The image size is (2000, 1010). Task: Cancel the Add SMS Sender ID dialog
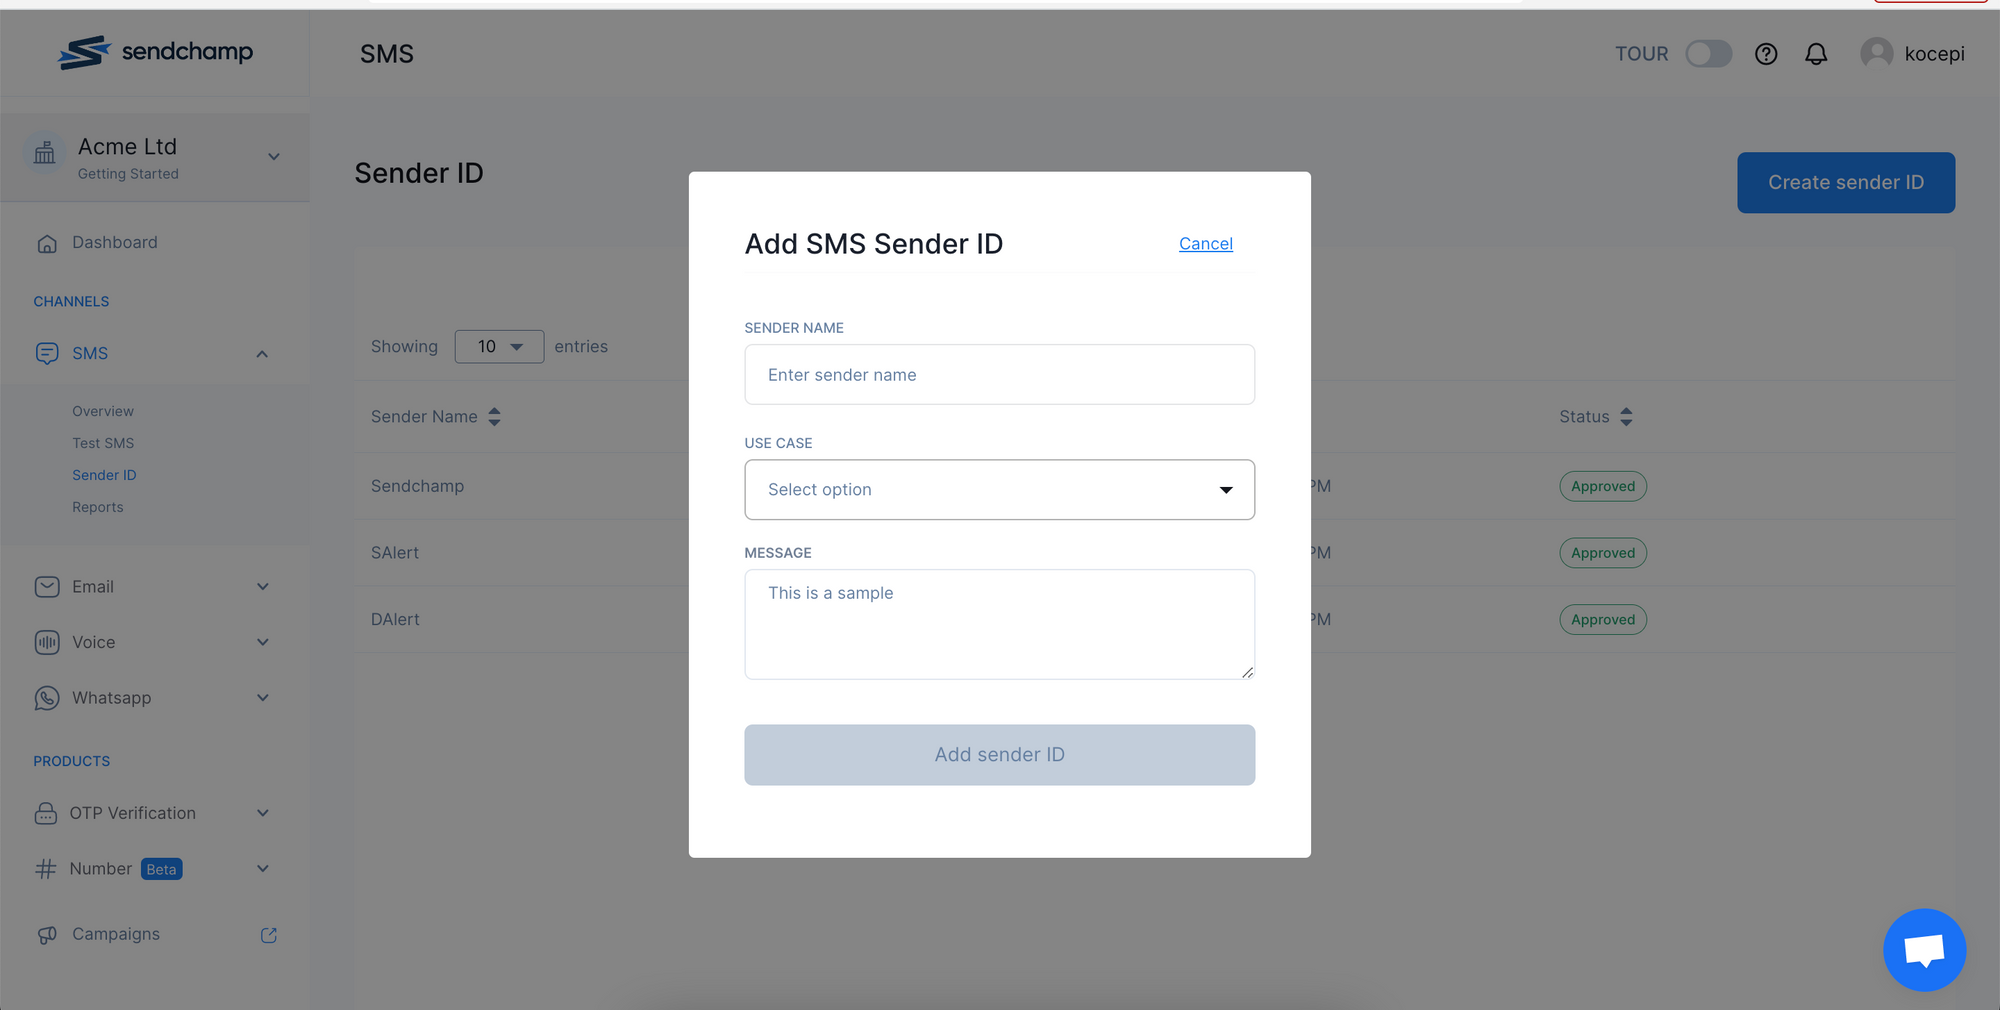coord(1204,243)
